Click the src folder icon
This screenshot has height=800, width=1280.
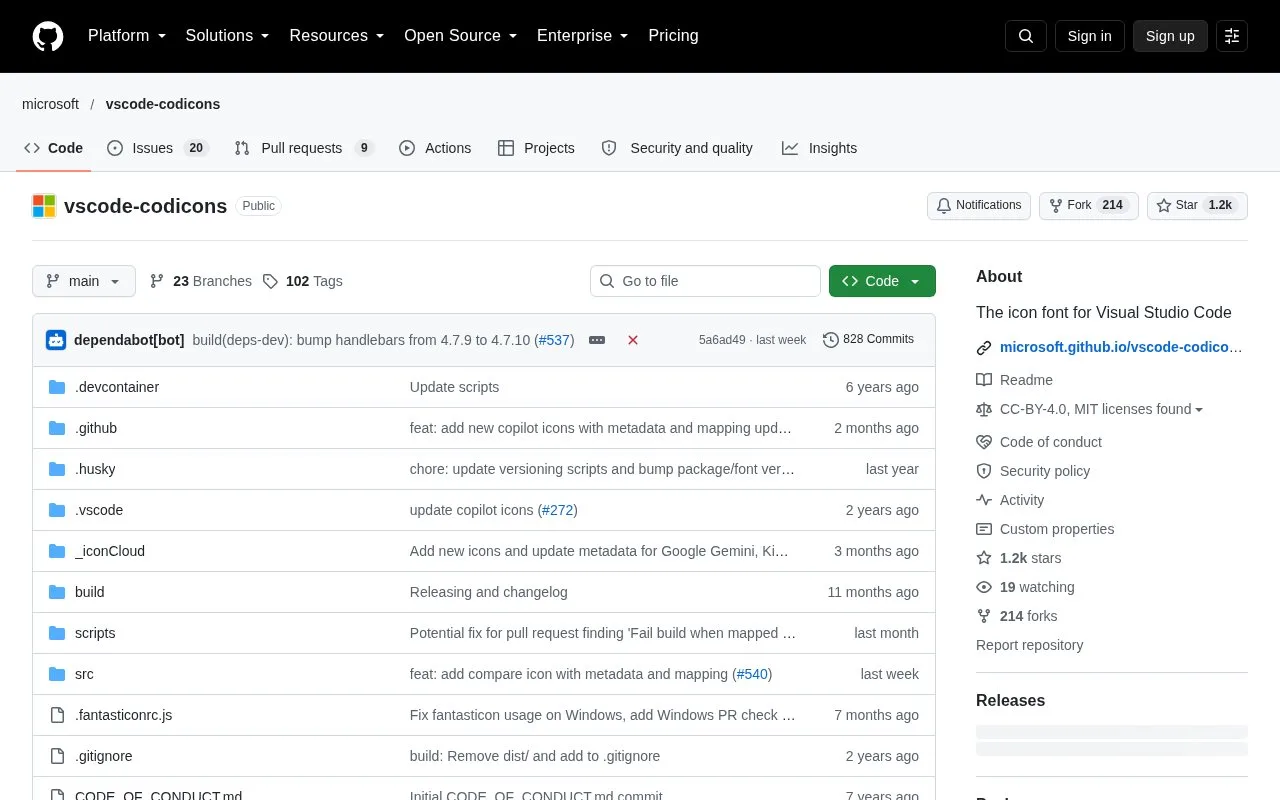57,674
